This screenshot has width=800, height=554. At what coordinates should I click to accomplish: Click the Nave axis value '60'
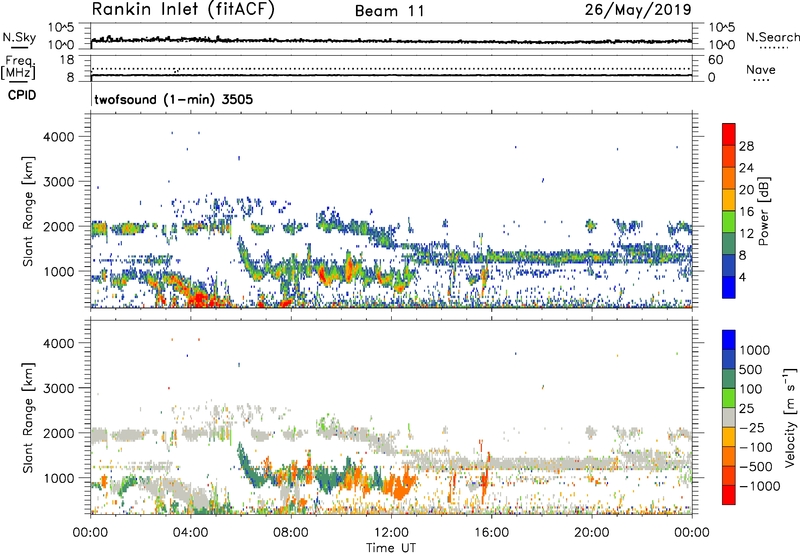[716, 60]
